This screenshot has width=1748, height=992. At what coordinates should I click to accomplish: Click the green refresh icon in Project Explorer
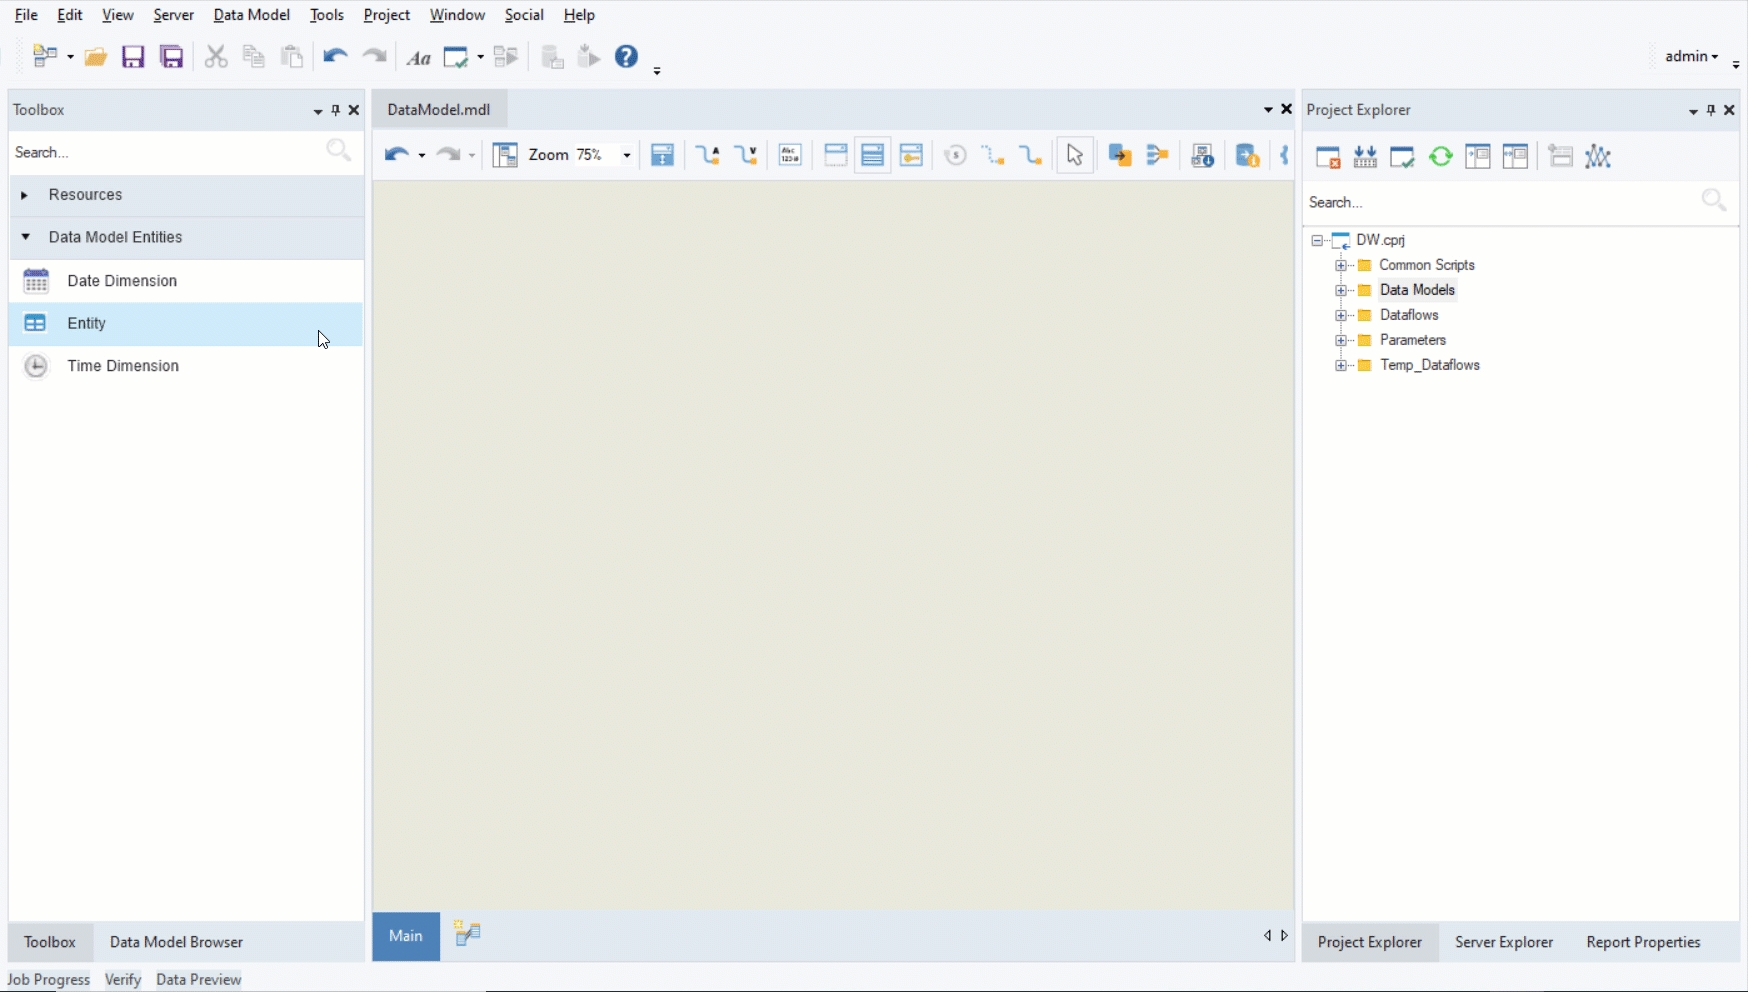pyautogui.click(x=1440, y=157)
